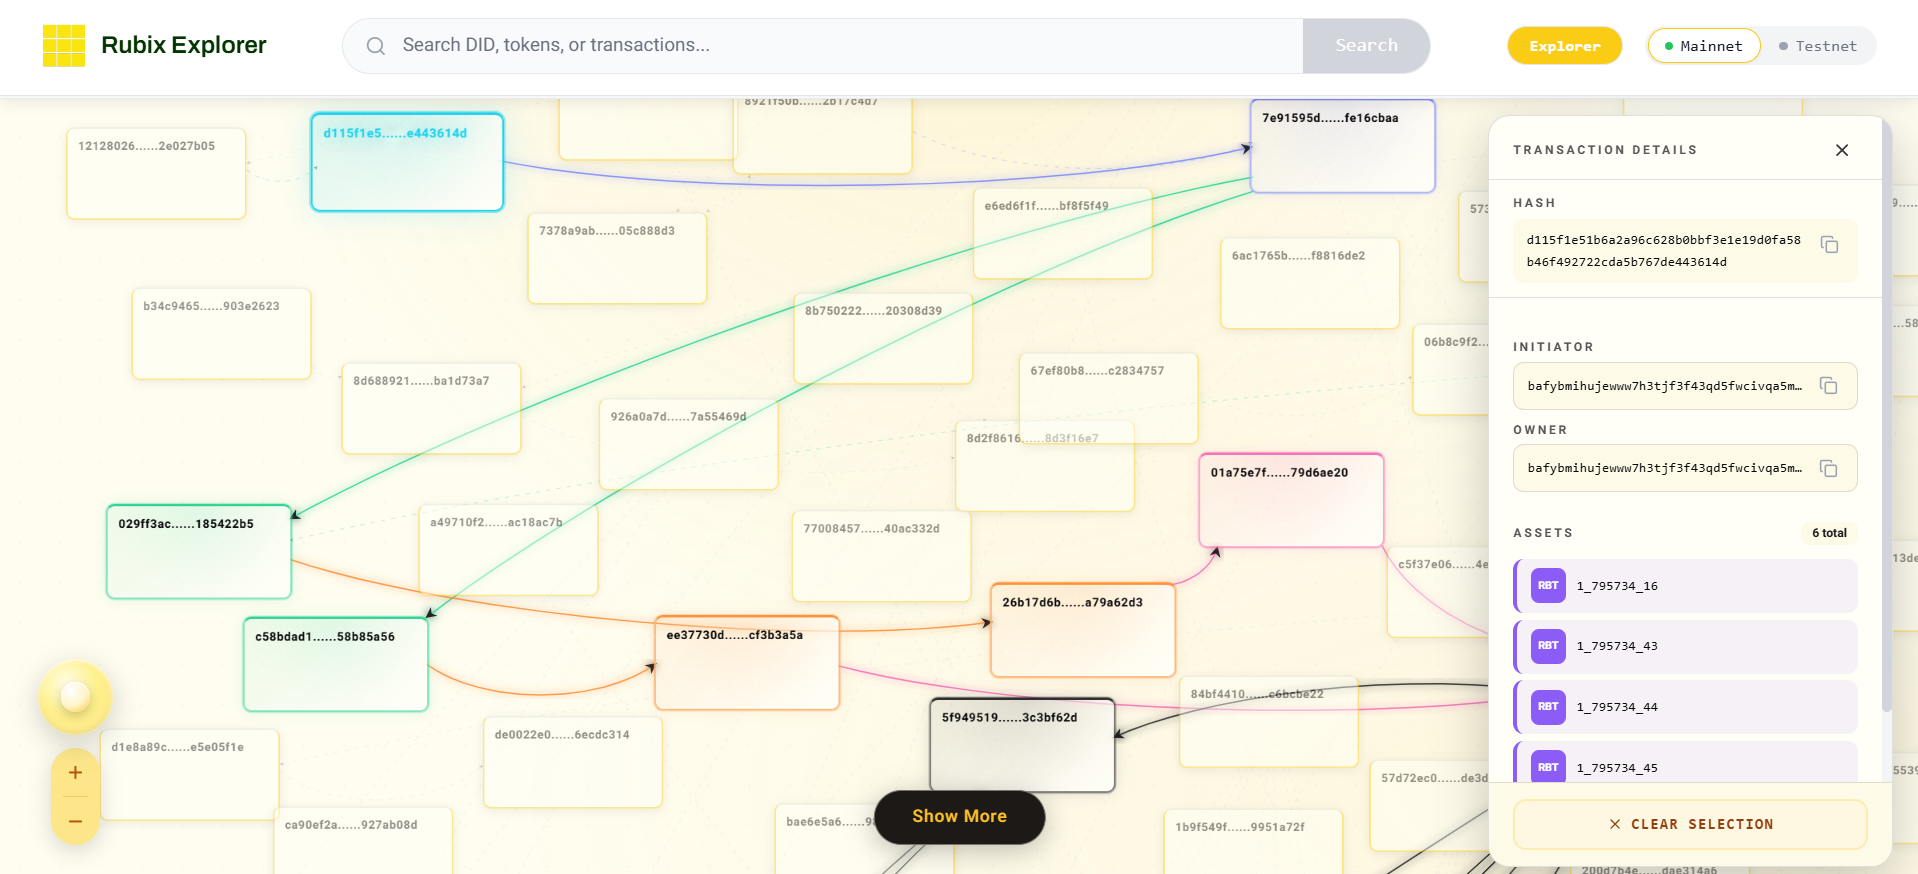This screenshot has width=1918, height=874.
Task: Click the details panel vertical scrollbar
Action: (1886, 415)
